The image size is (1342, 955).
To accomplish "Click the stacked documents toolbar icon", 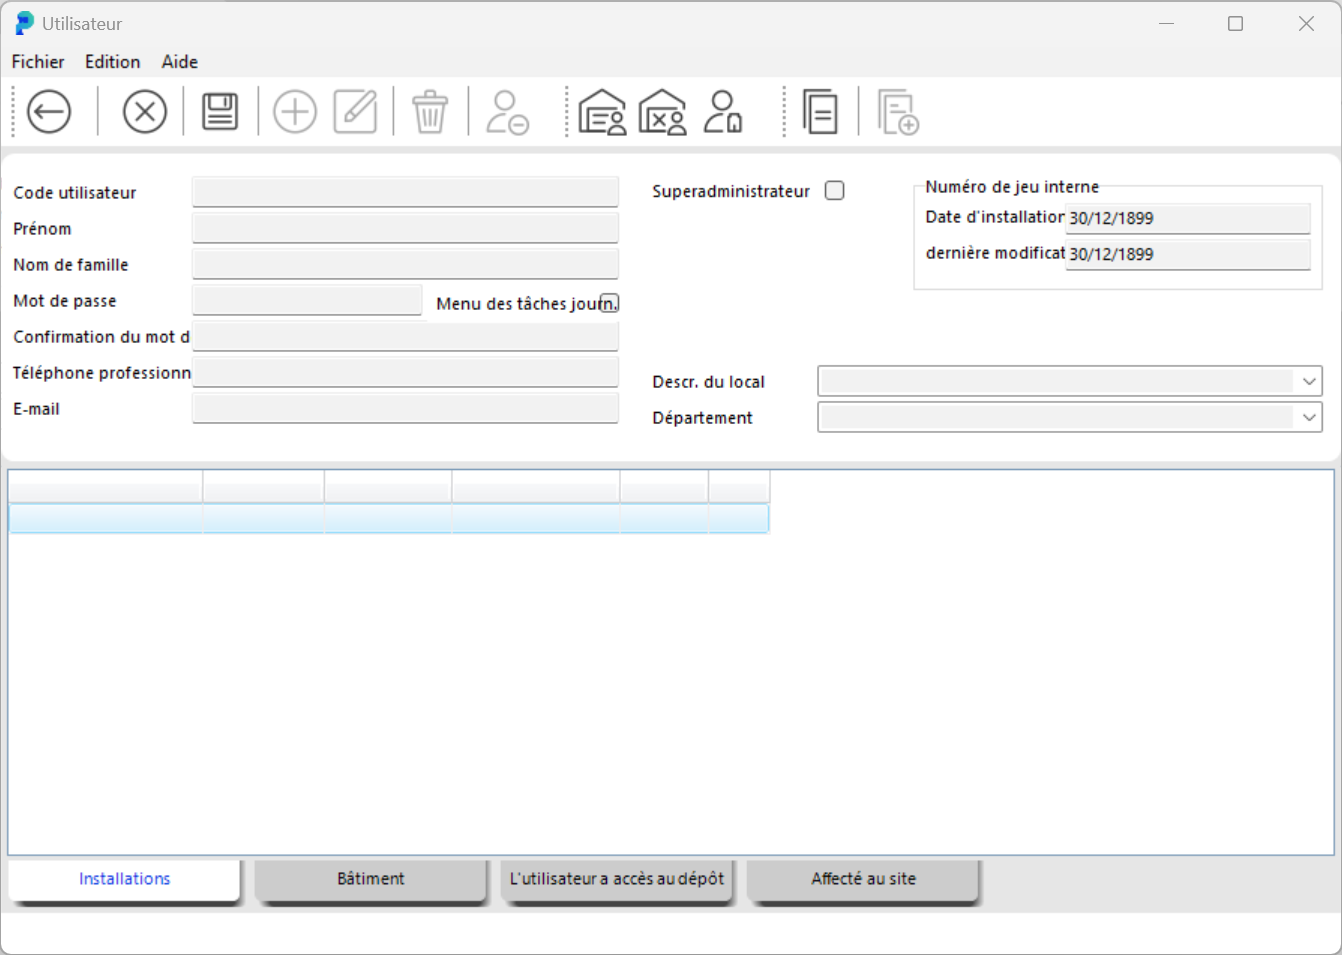I will [x=820, y=111].
